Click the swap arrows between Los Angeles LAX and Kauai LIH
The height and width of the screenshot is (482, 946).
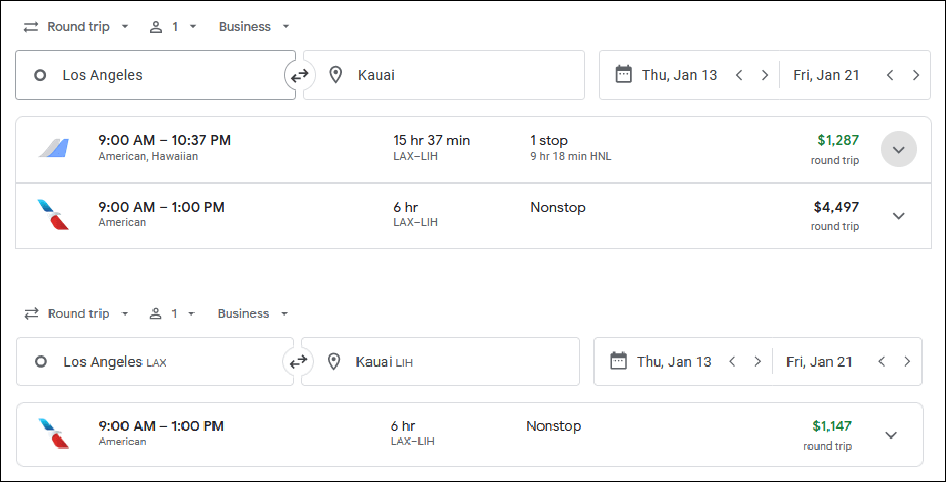(x=298, y=362)
